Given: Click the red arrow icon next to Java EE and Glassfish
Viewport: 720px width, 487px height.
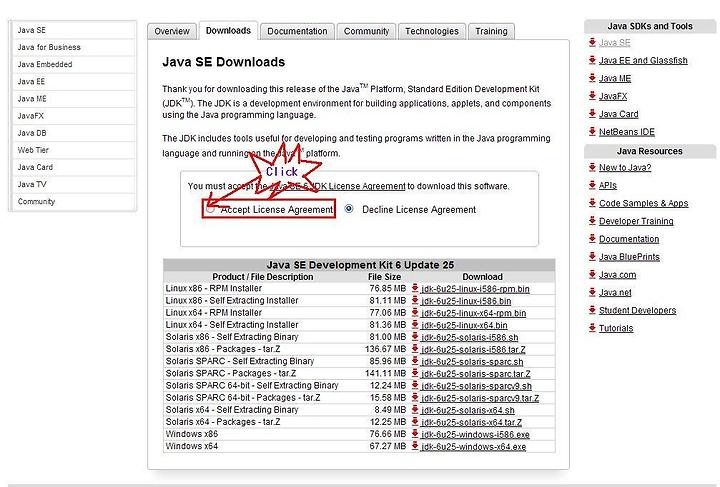Looking at the screenshot, I should coord(592,60).
